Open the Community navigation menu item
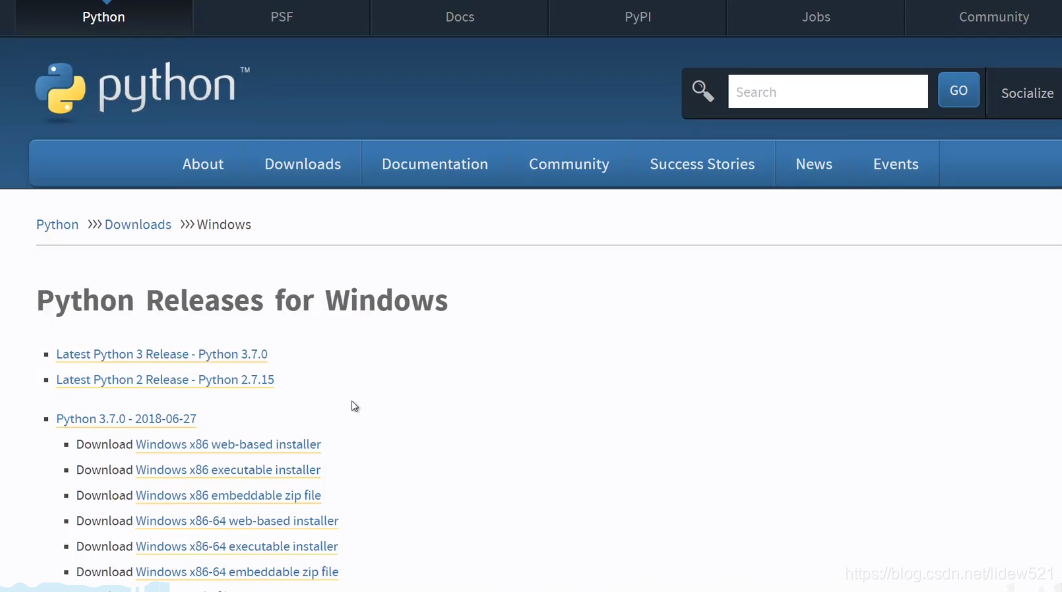 pyautogui.click(x=569, y=164)
